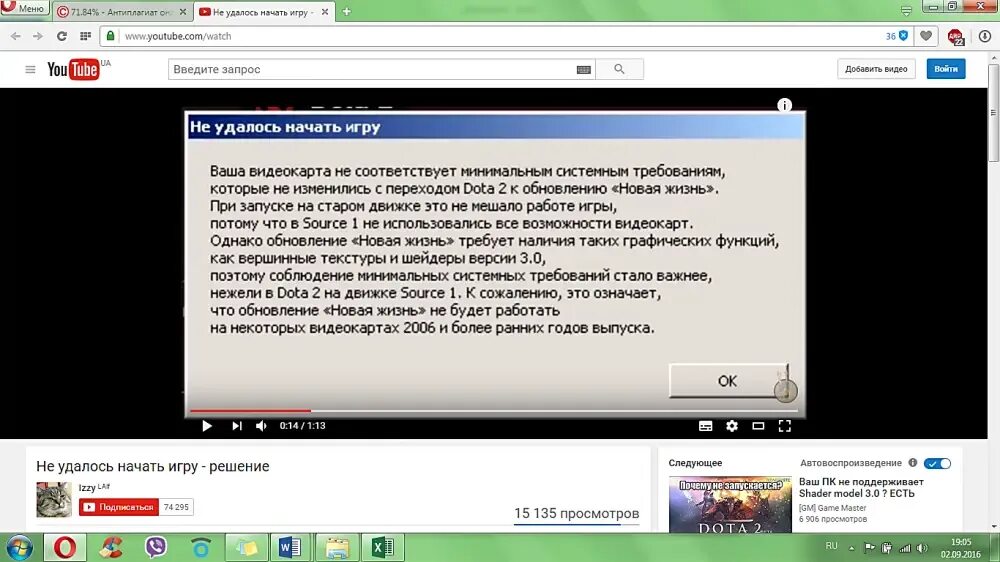Image resolution: width=1000 pixels, height=562 pixels.
Task: Seek on the video progress bar
Action: click(495, 411)
